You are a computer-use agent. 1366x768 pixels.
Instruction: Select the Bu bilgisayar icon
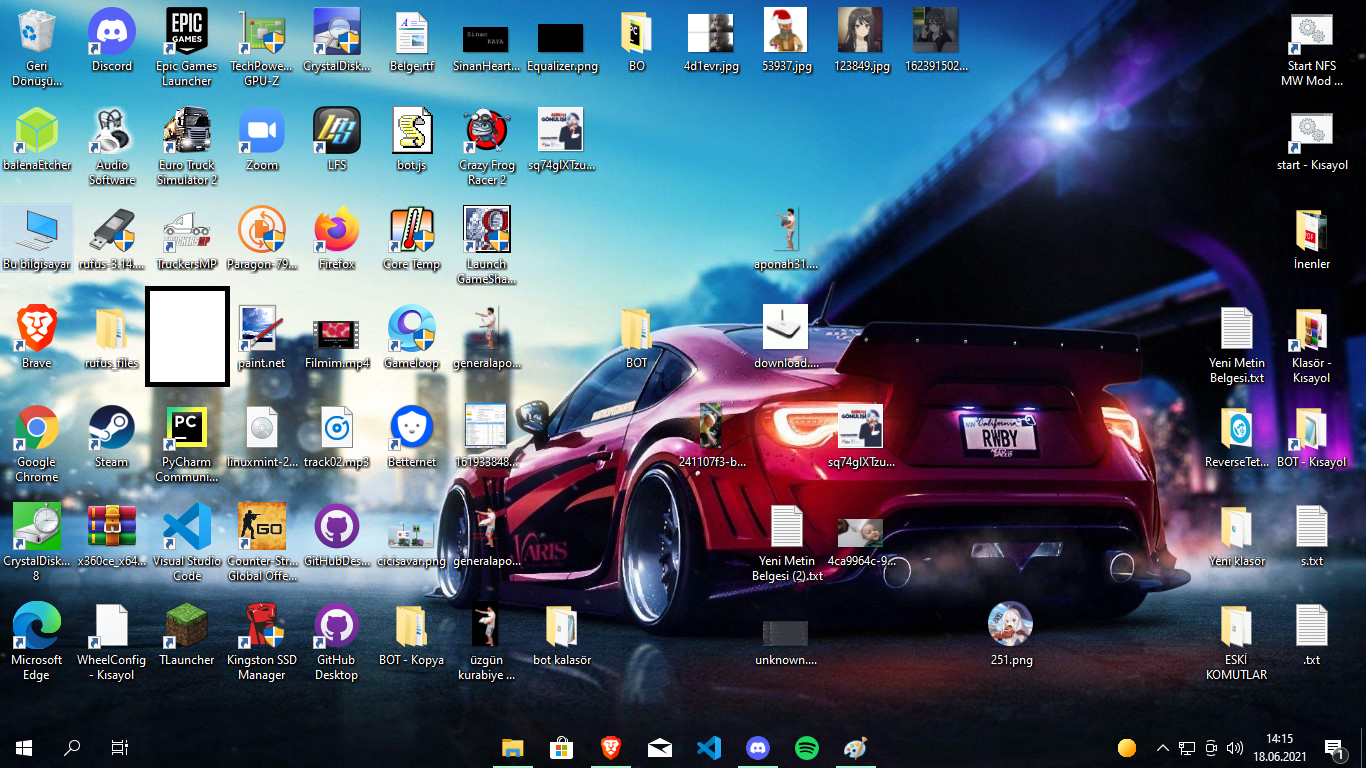click(x=37, y=239)
